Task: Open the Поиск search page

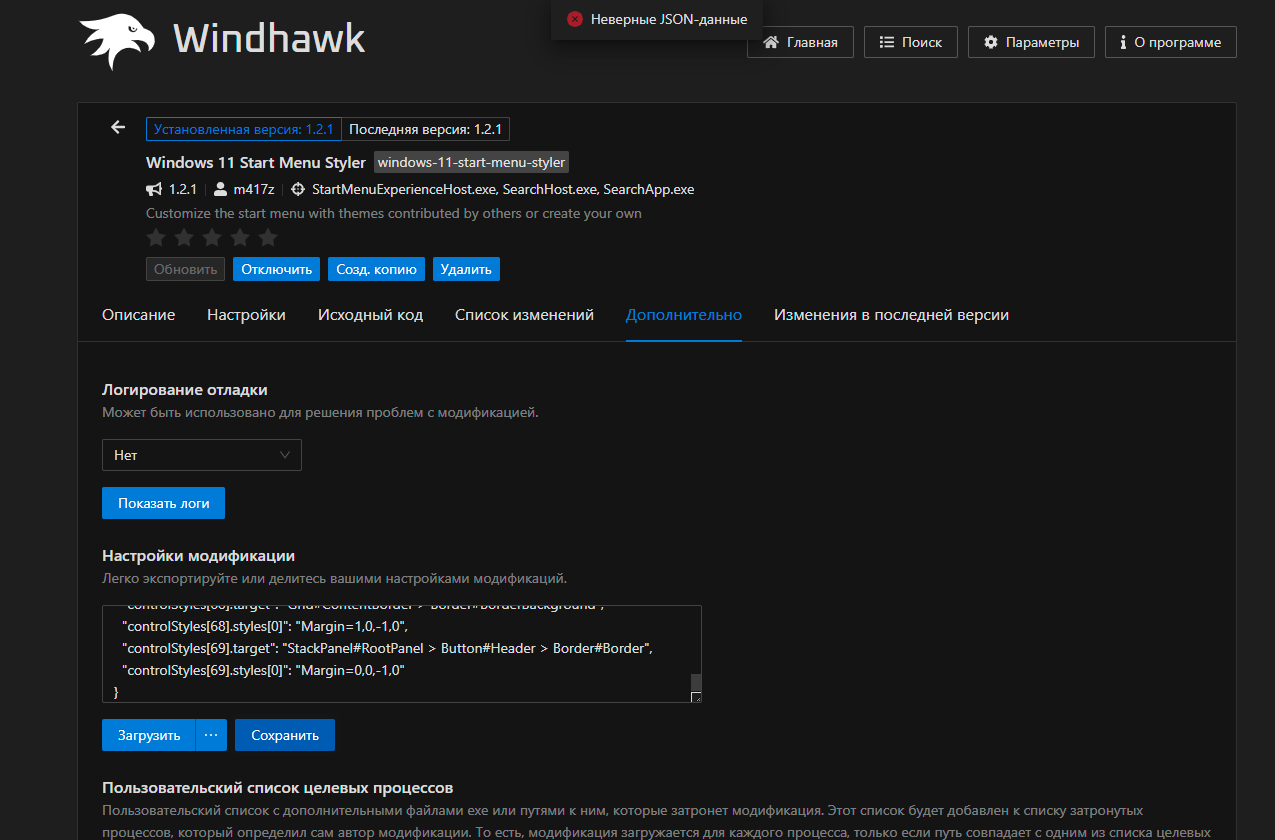Action: pos(911,42)
